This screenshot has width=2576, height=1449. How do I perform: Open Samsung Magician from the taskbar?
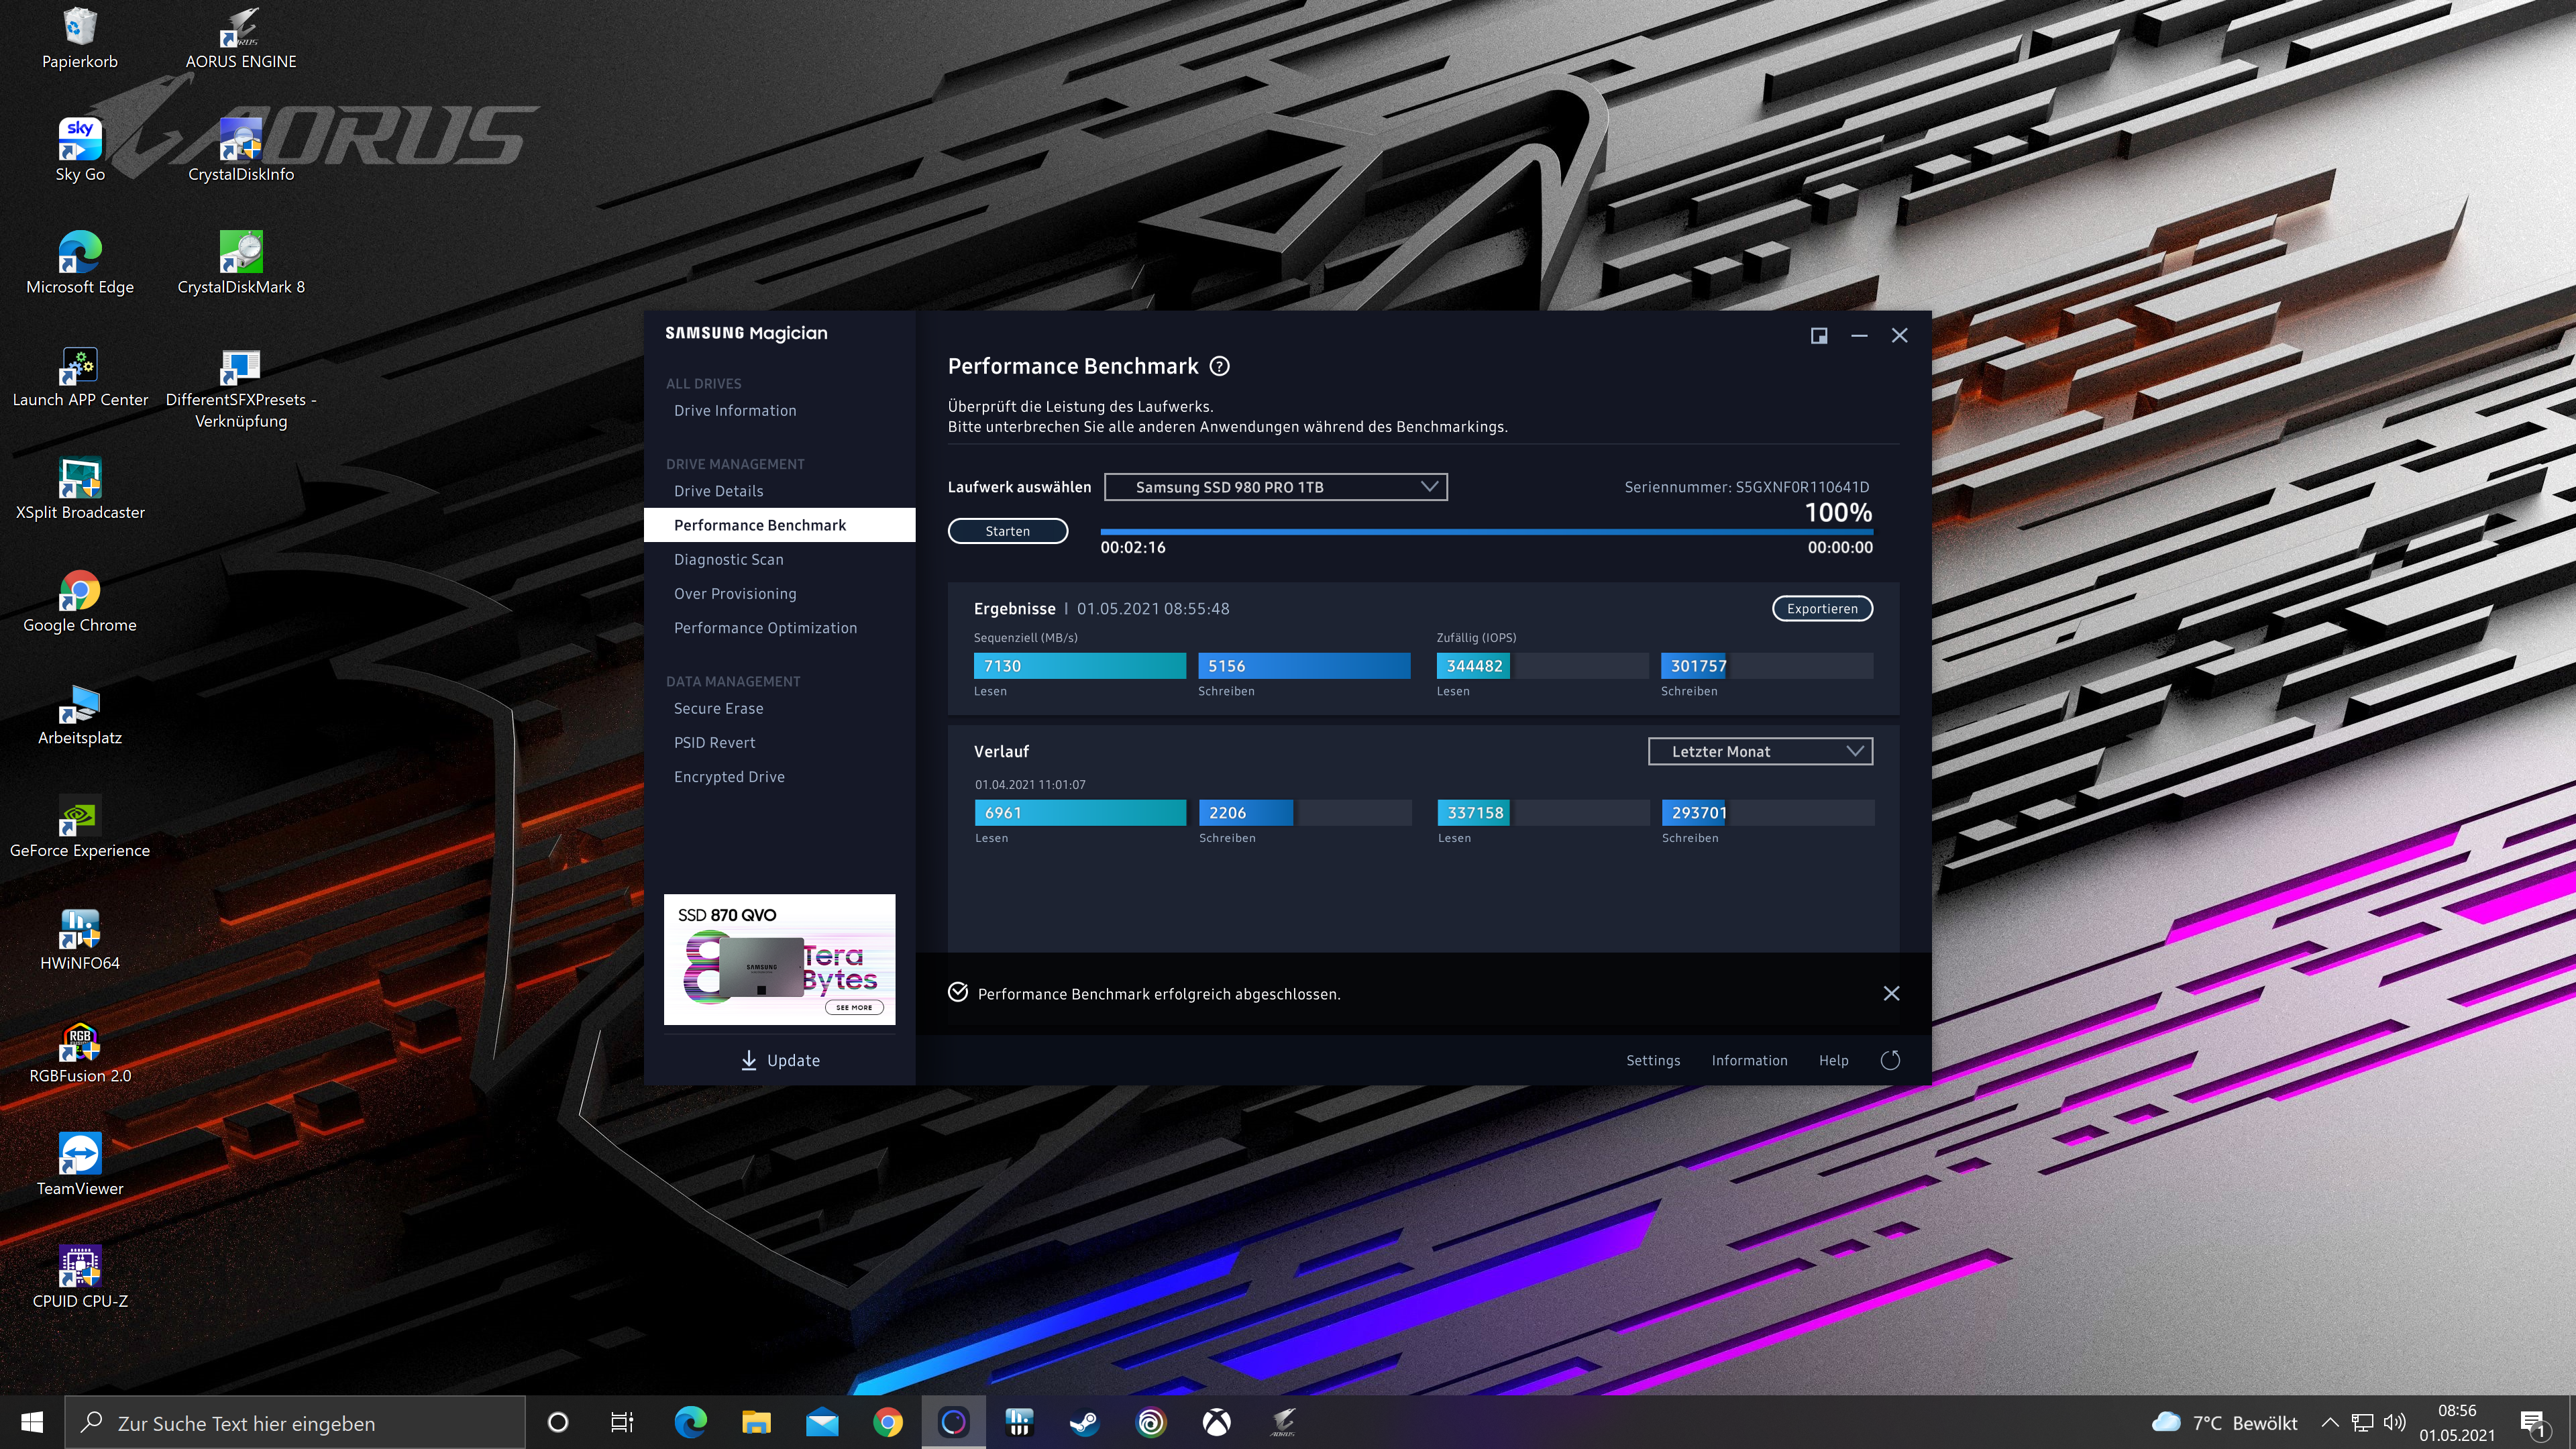pos(953,1422)
